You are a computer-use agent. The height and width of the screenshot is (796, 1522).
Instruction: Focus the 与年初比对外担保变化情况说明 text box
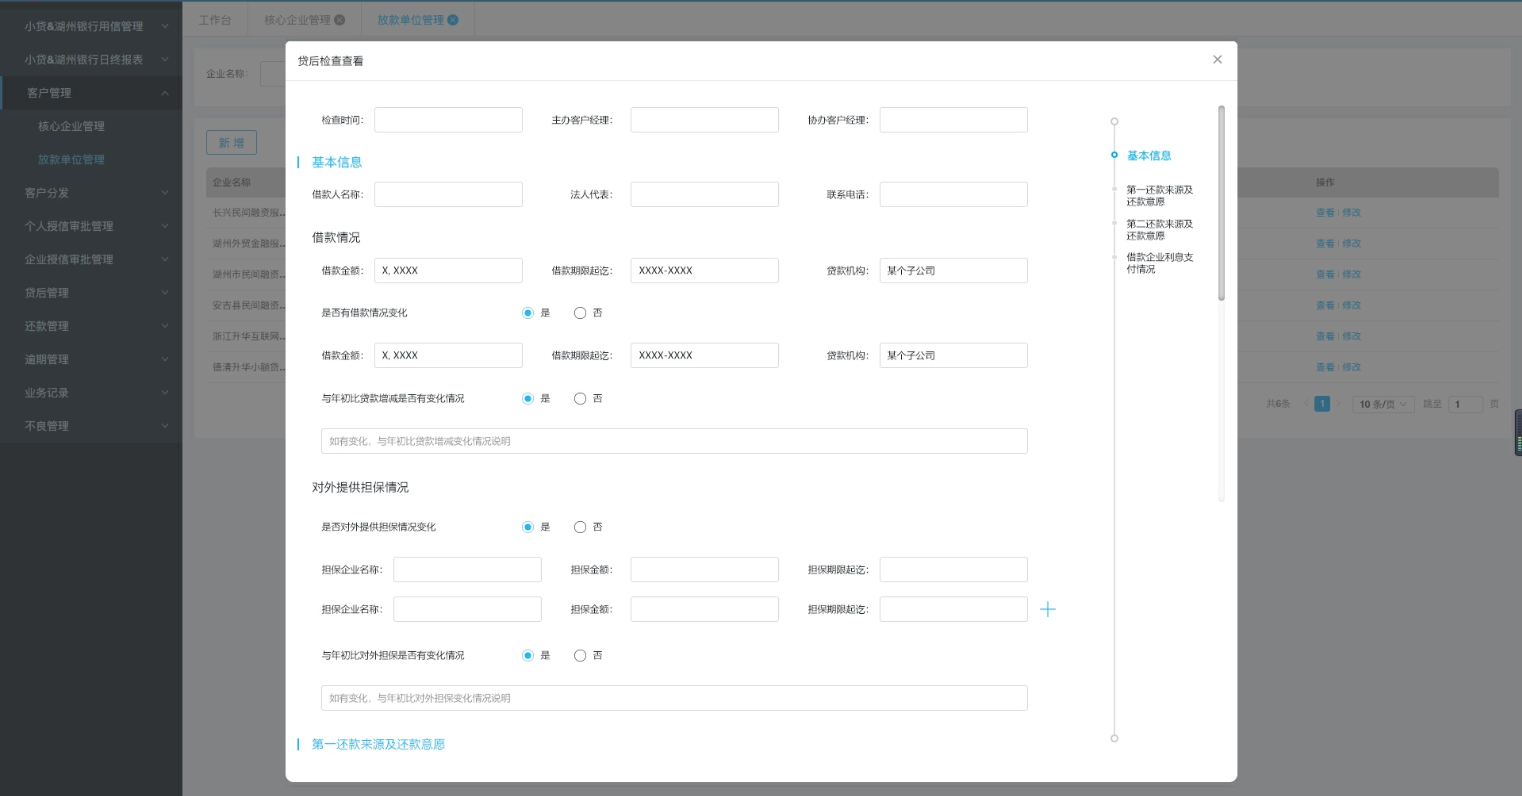point(674,698)
